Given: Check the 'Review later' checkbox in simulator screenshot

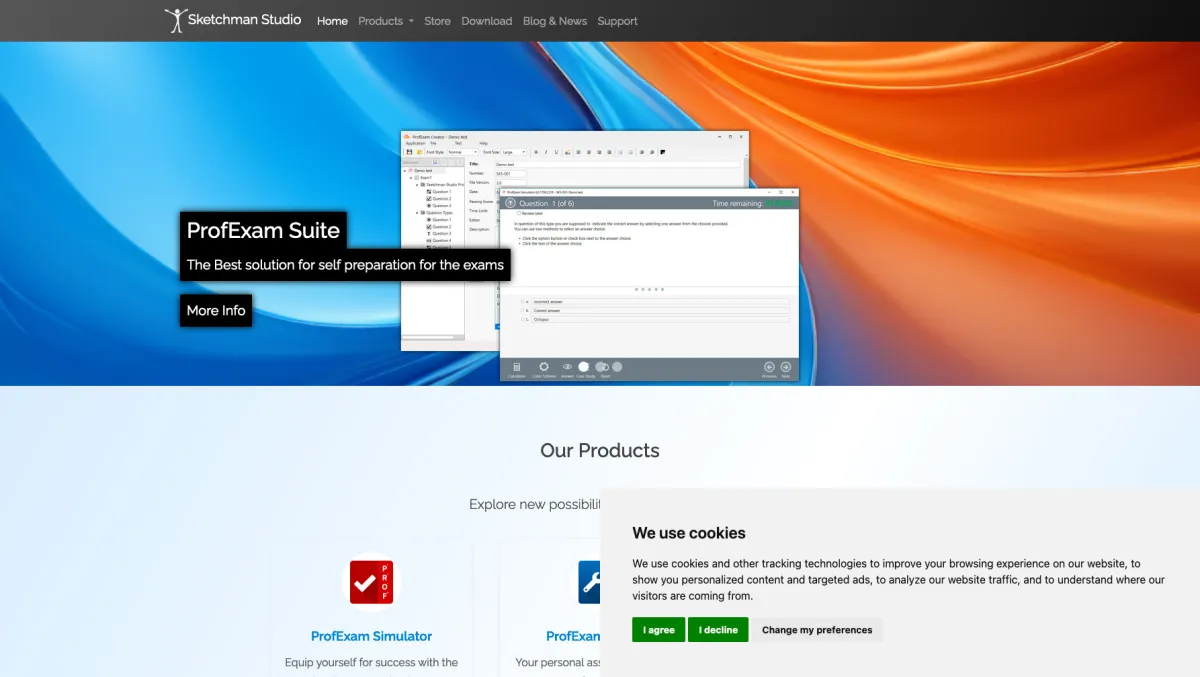Looking at the screenshot, I should [519, 213].
